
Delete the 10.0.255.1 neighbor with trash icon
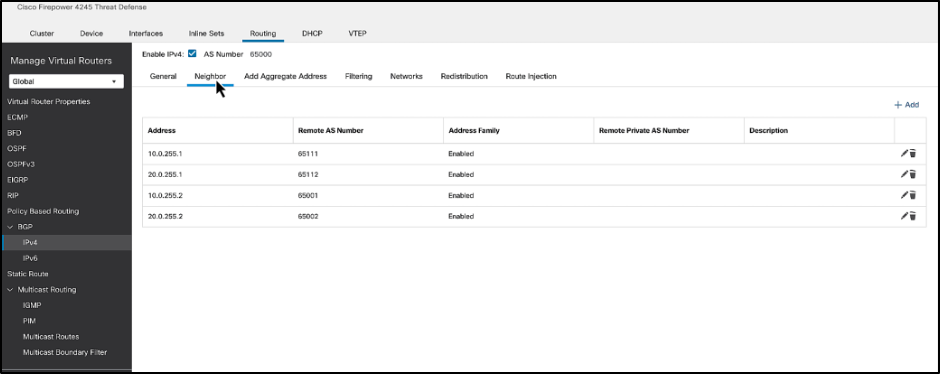(912, 153)
